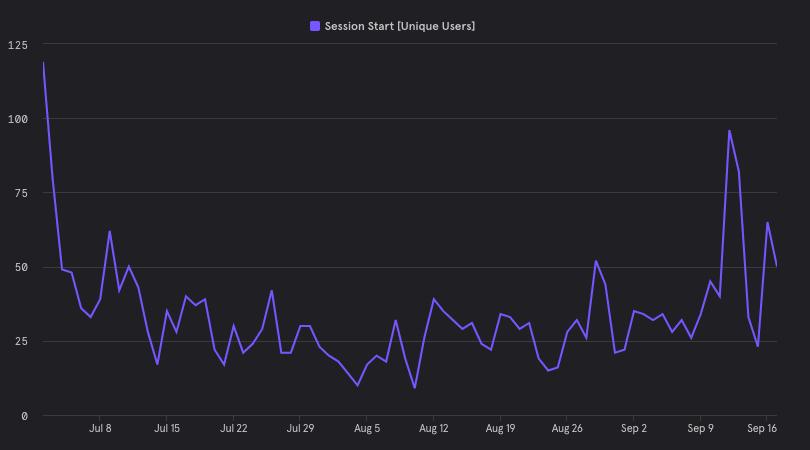810x450 pixels.
Task: Select the late August peak near 52 users
Action: [x=596, y=261]
